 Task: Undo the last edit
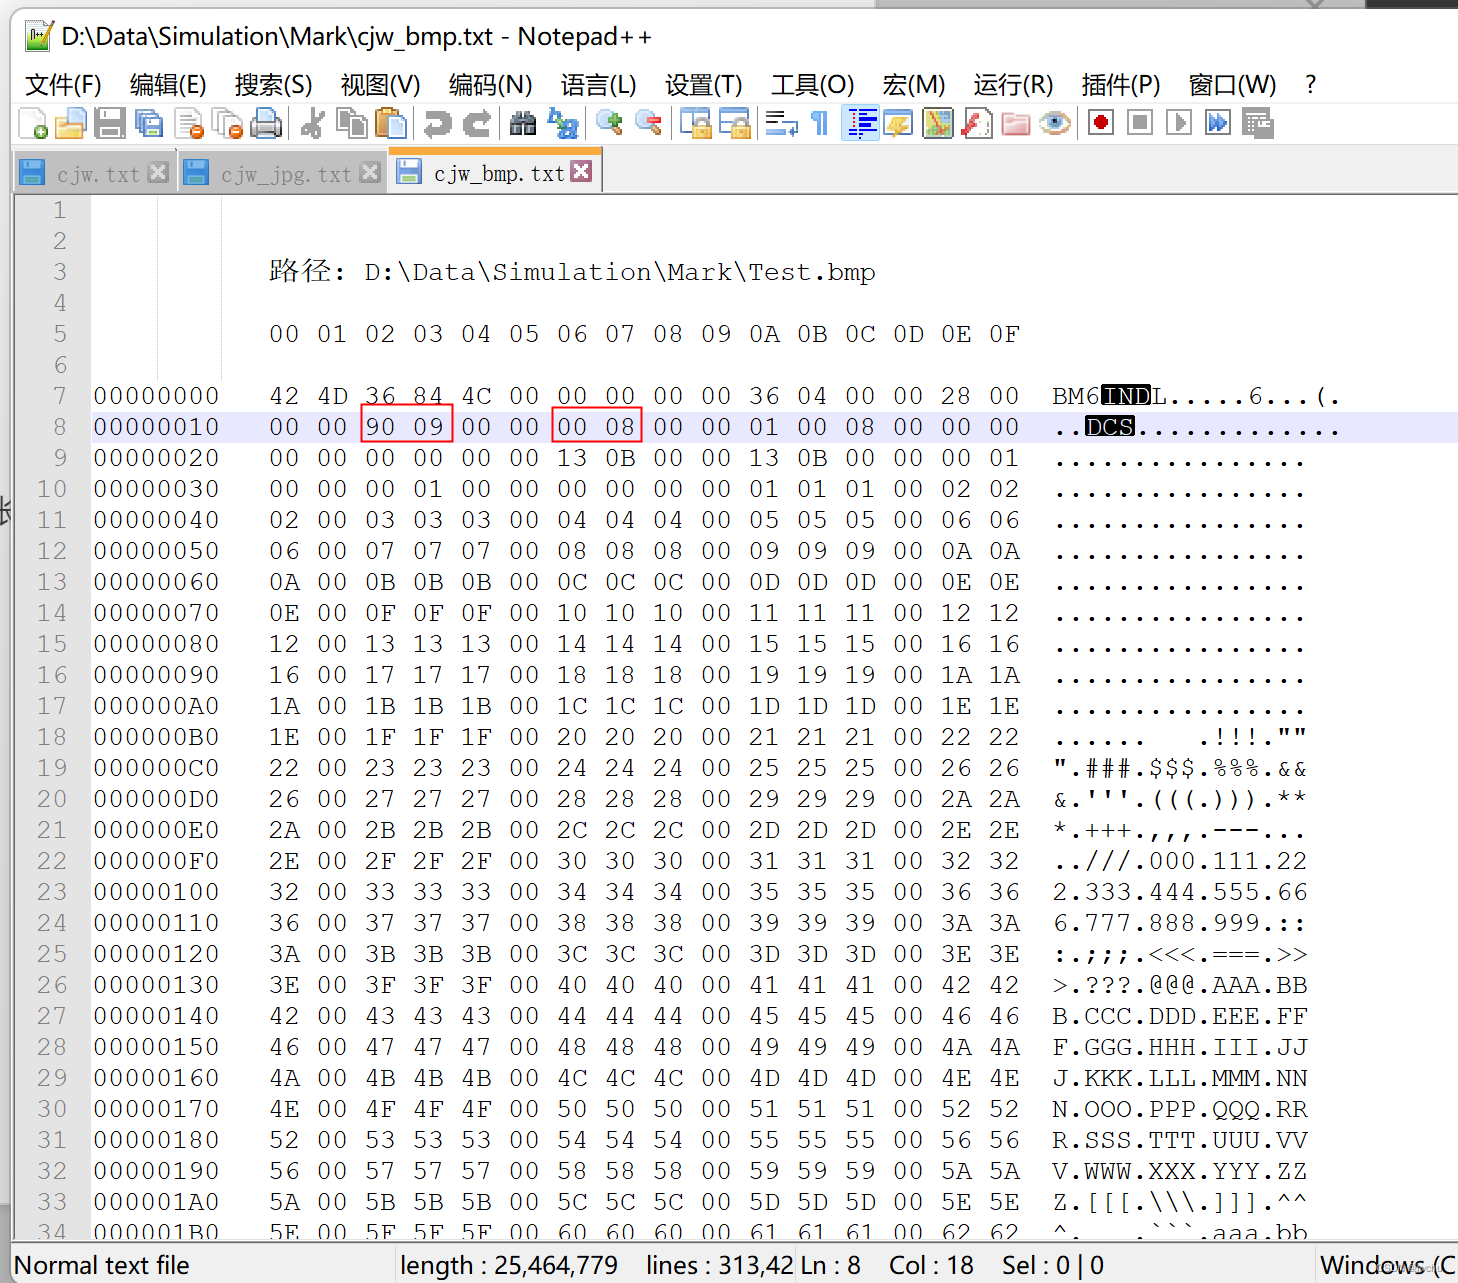click(x=437, y=122)
